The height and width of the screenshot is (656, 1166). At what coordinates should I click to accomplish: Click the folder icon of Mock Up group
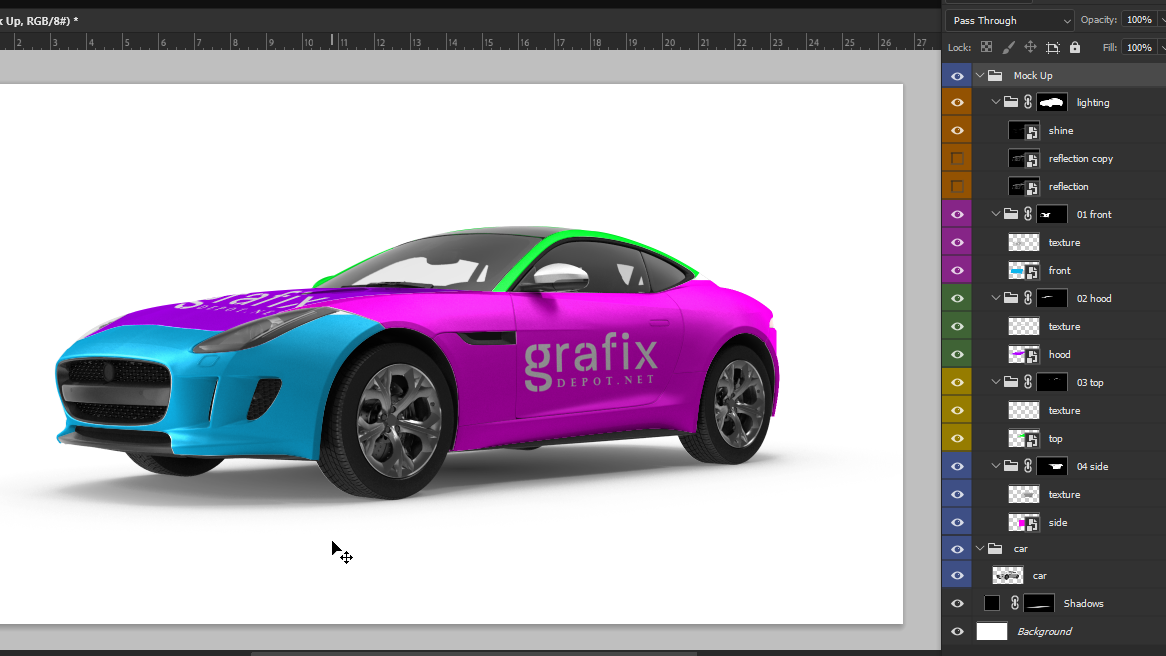click(995, 75)
